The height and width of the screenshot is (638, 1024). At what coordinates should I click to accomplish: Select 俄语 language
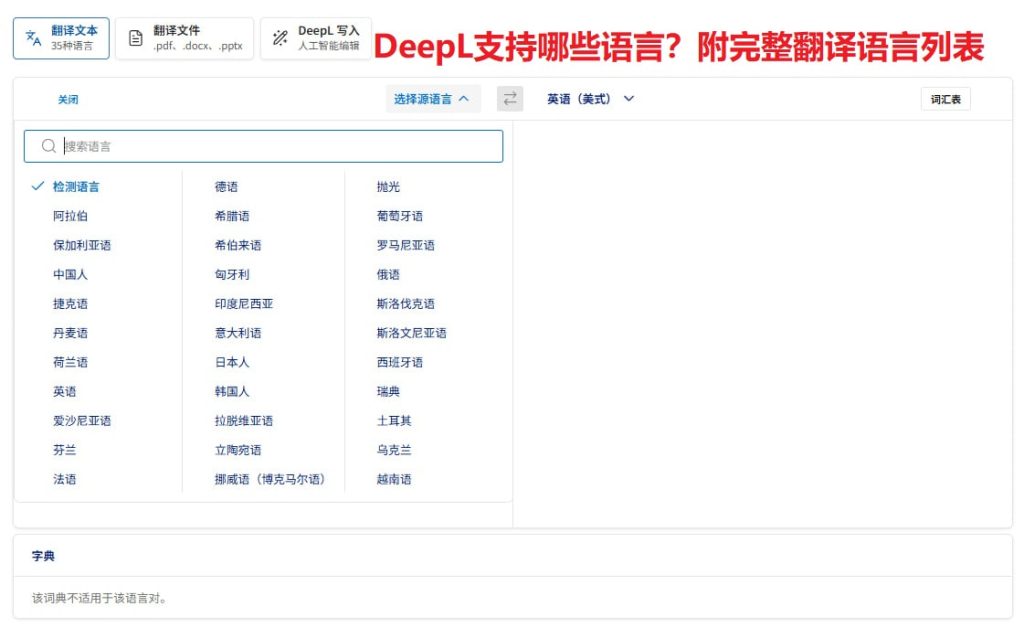[388, 275]
